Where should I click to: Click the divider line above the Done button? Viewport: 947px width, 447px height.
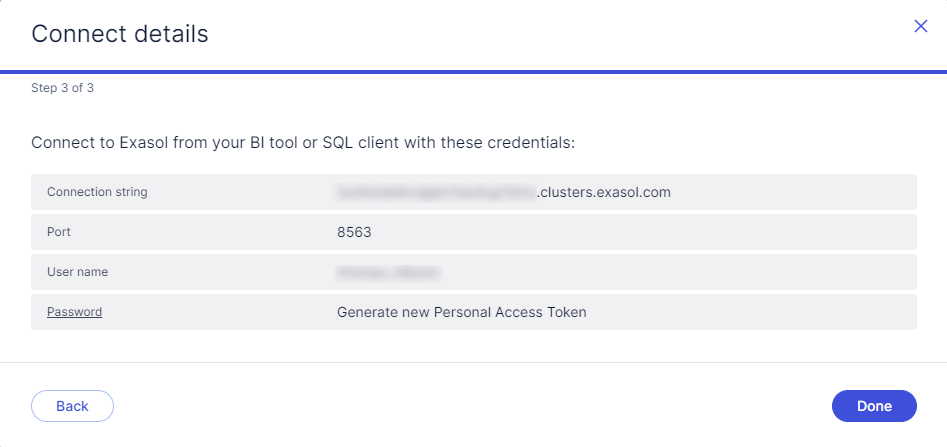tap(473, 362)
